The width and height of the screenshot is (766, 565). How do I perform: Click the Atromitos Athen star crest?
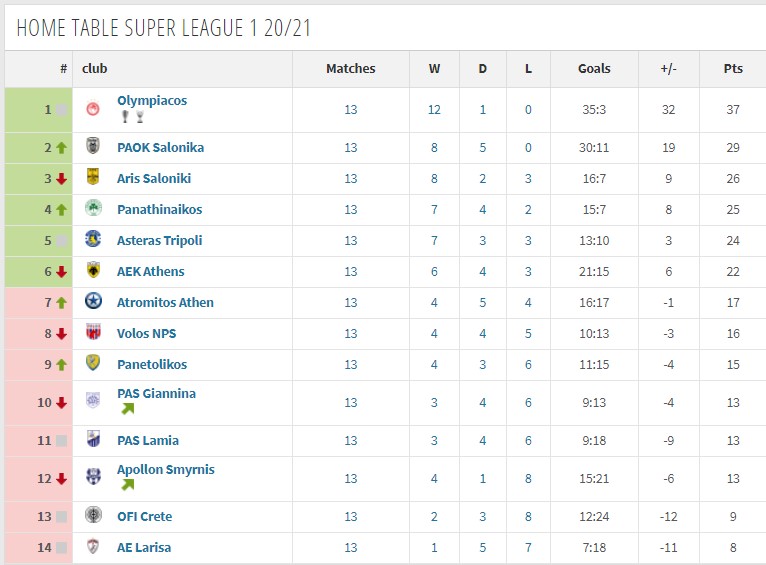coord(93,300)
